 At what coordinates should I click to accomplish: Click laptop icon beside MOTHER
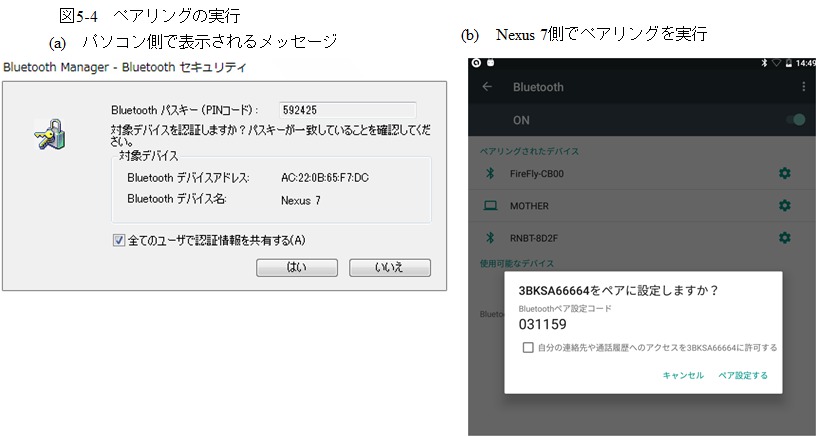pos(490,206)
